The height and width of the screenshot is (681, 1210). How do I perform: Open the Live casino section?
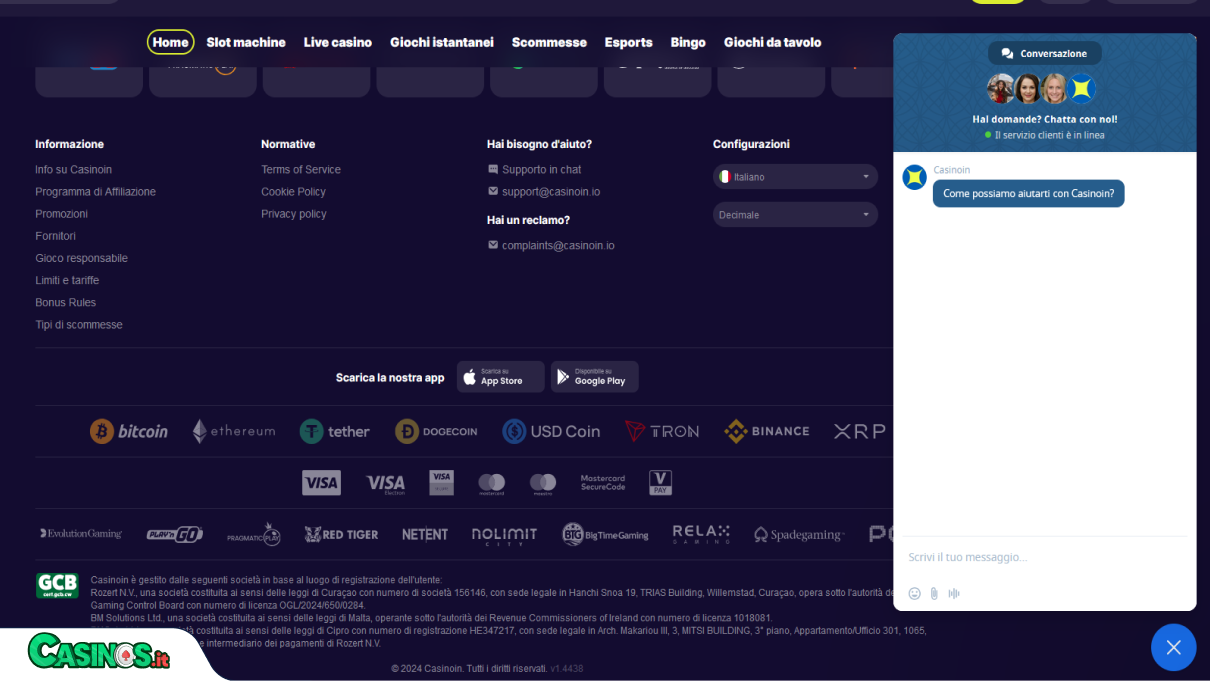click(x=338, y=42)
